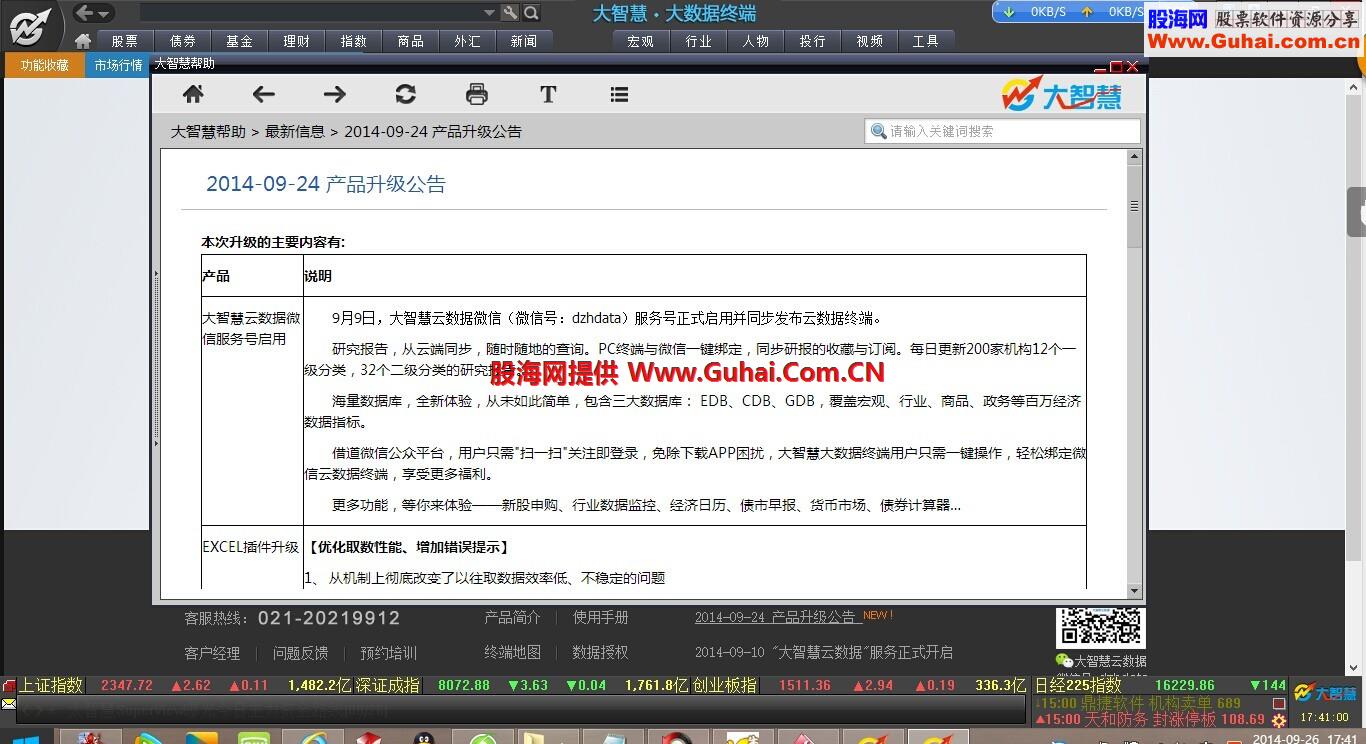Open the 债券 menu tab
This screenshot has height=744, width=1366.
(x=183, y=41)
